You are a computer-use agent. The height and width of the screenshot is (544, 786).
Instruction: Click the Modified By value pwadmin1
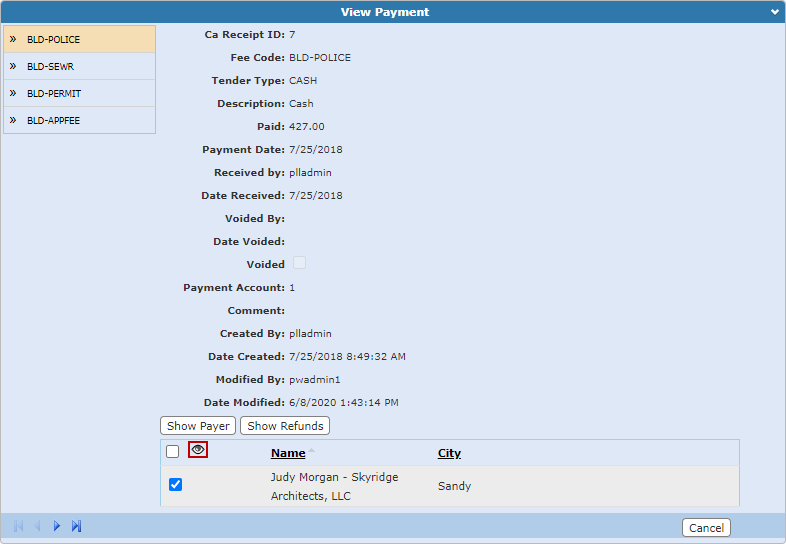coord(315,380)
